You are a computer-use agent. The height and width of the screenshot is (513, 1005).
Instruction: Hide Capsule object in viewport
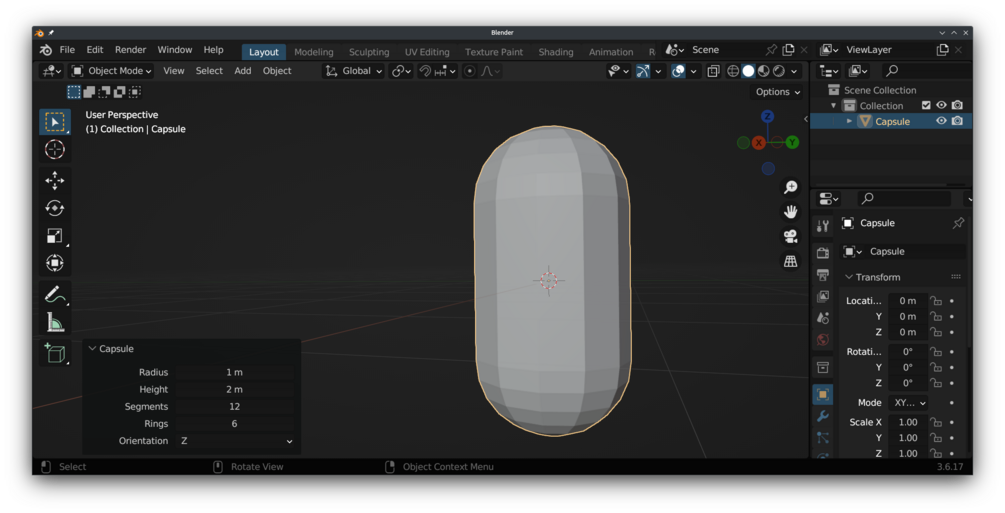point(941,121)
